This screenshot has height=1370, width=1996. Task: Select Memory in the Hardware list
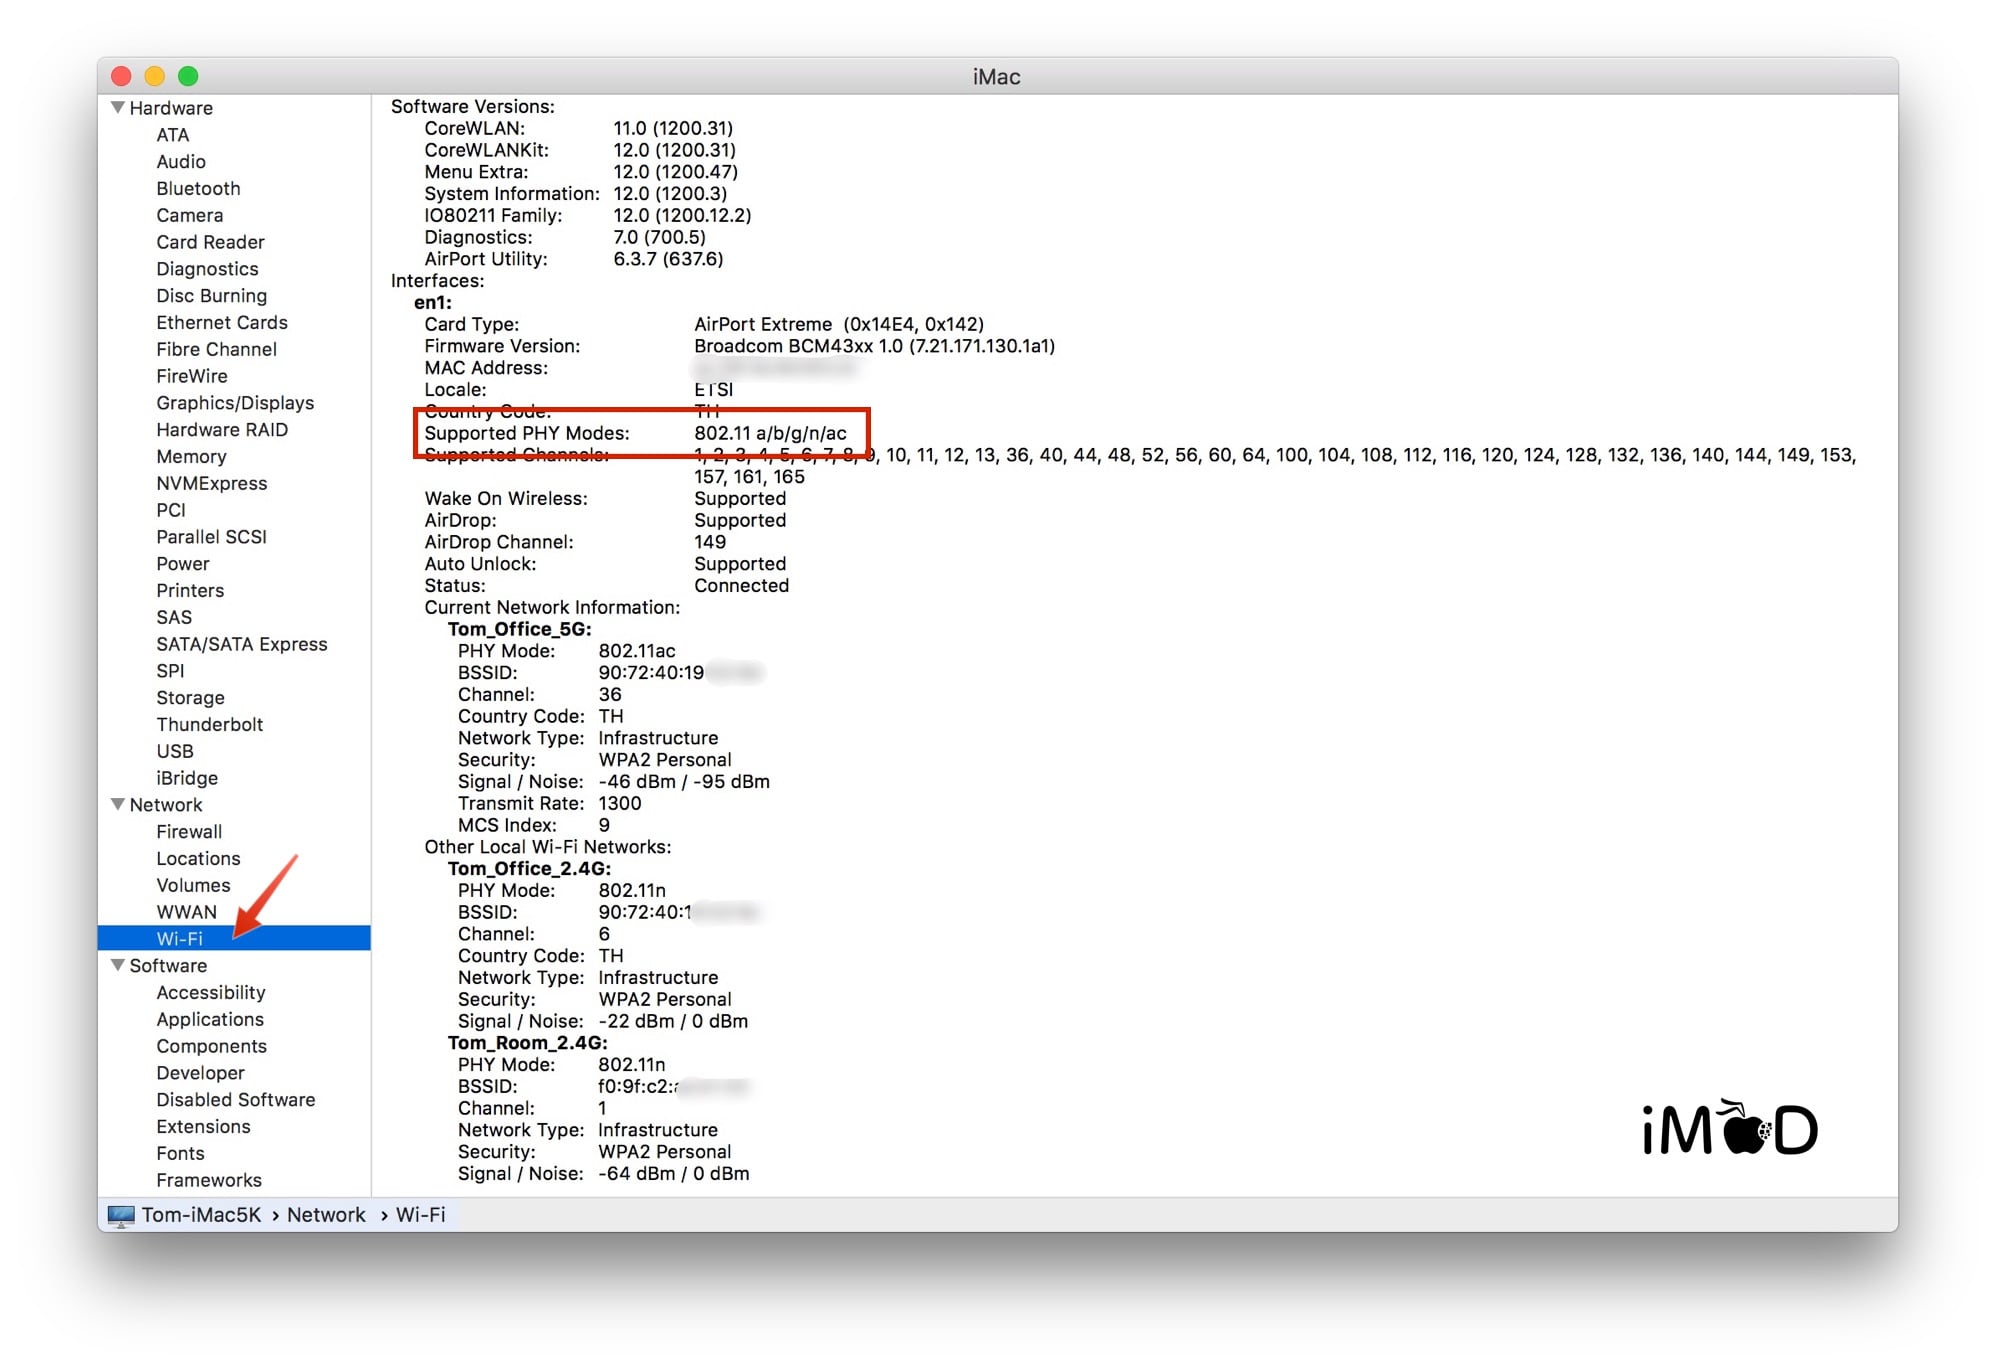tap(192, 456)
